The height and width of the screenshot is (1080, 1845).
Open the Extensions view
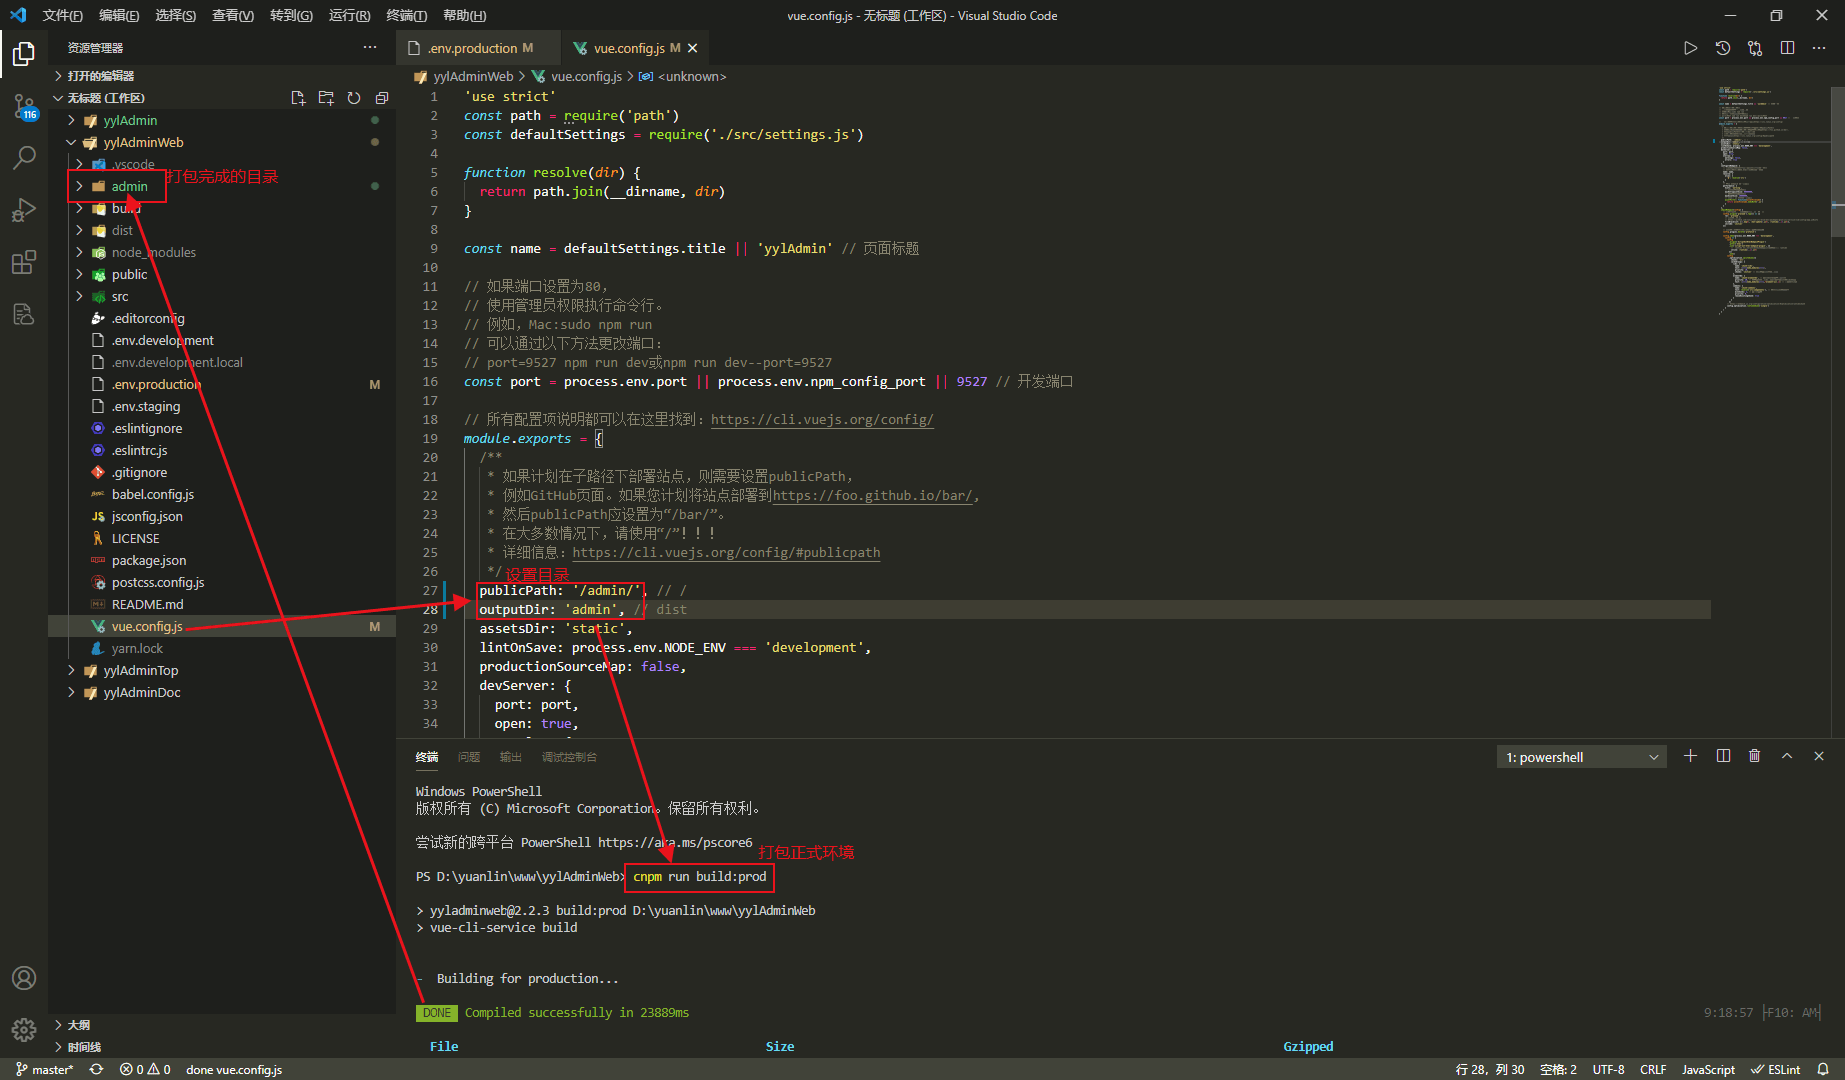pos(24,262)
